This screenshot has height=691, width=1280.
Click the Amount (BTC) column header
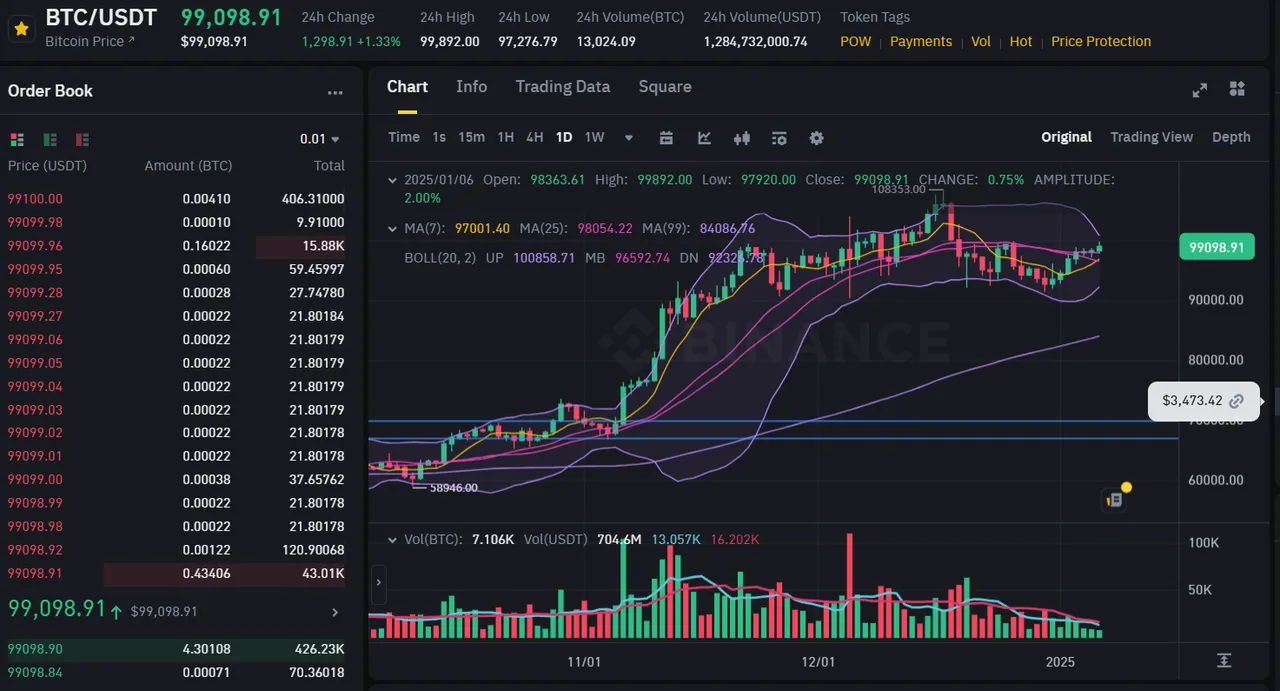[188, 166]
